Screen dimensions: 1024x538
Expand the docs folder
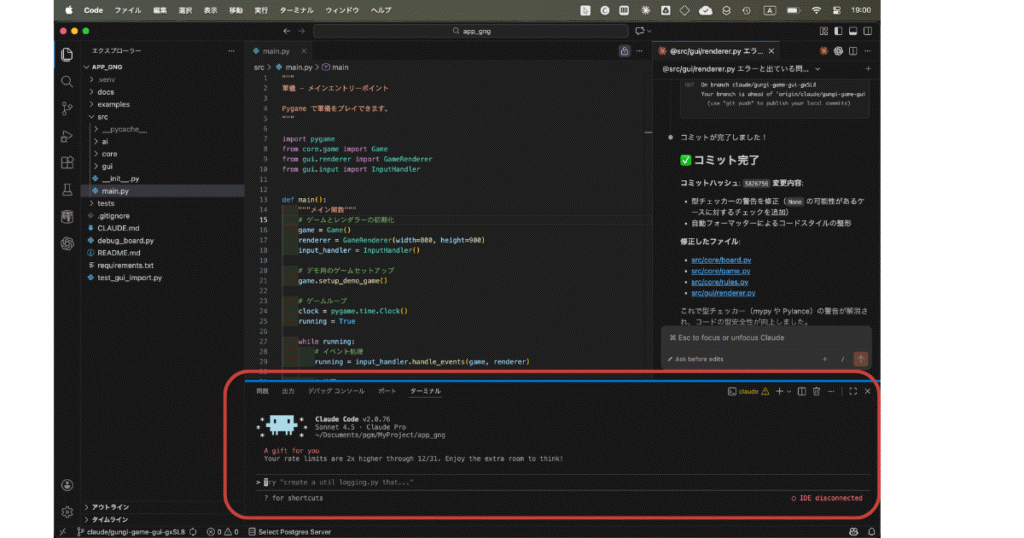coord(105,91)
